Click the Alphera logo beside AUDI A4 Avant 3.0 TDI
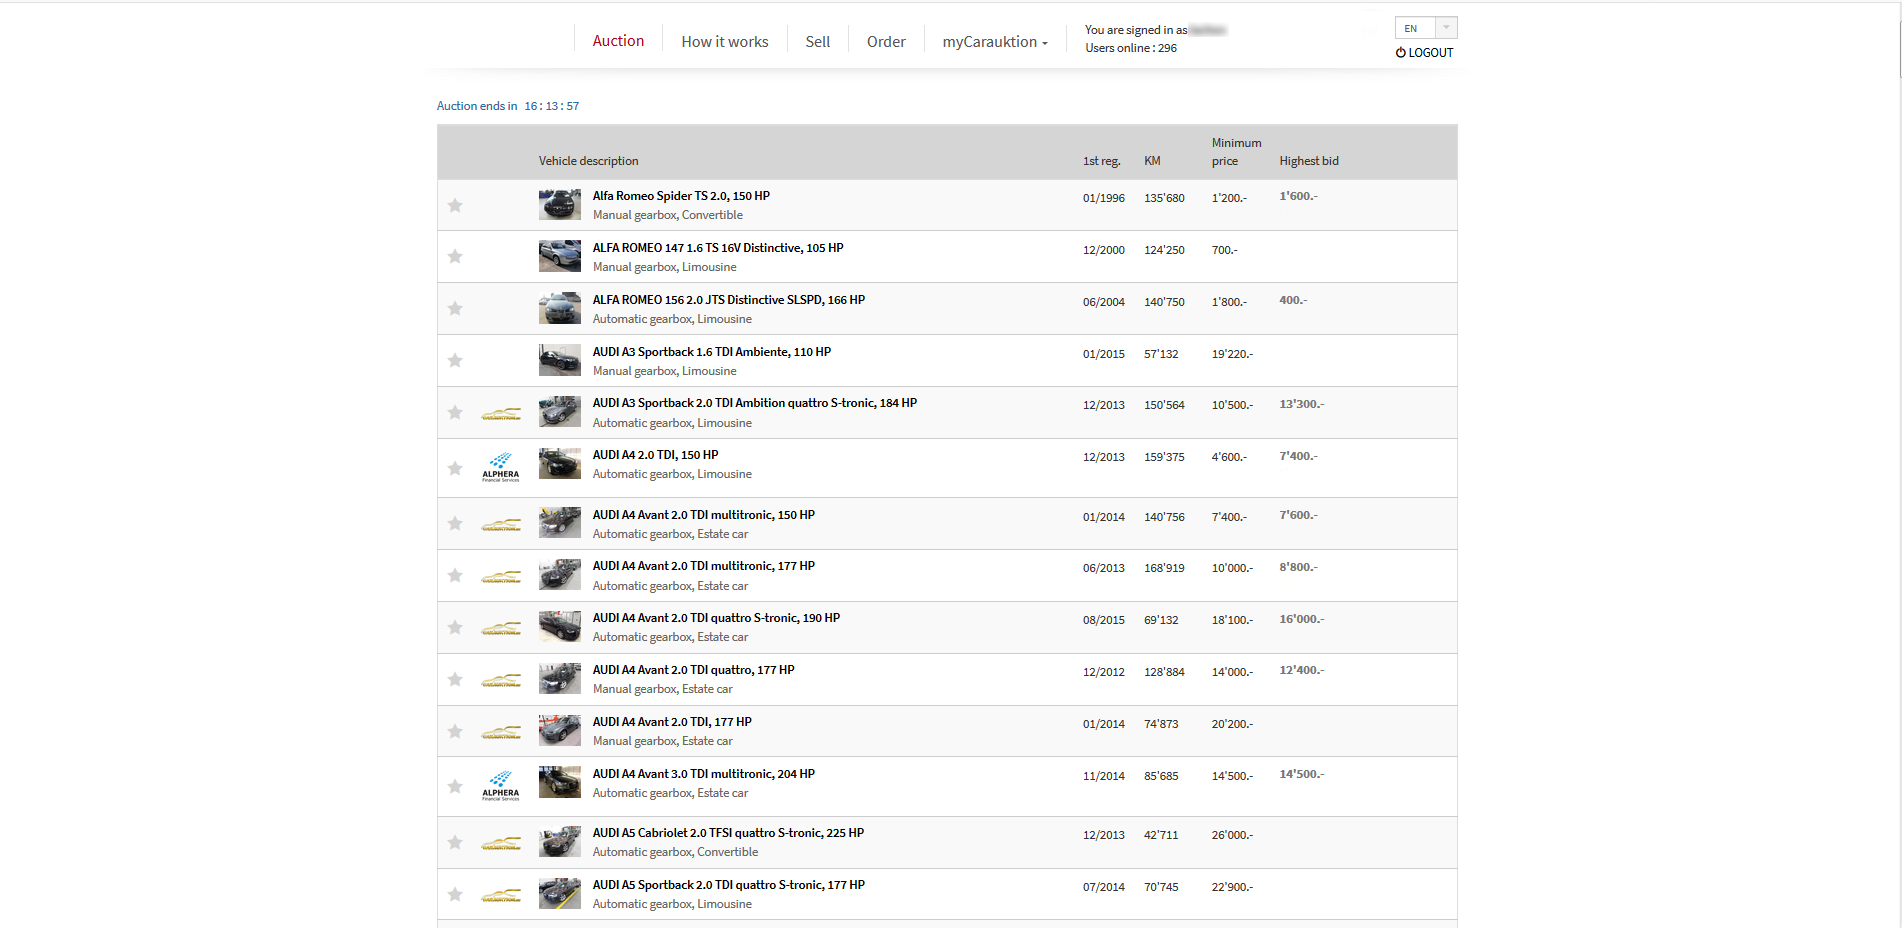 [x=501, y=786]
